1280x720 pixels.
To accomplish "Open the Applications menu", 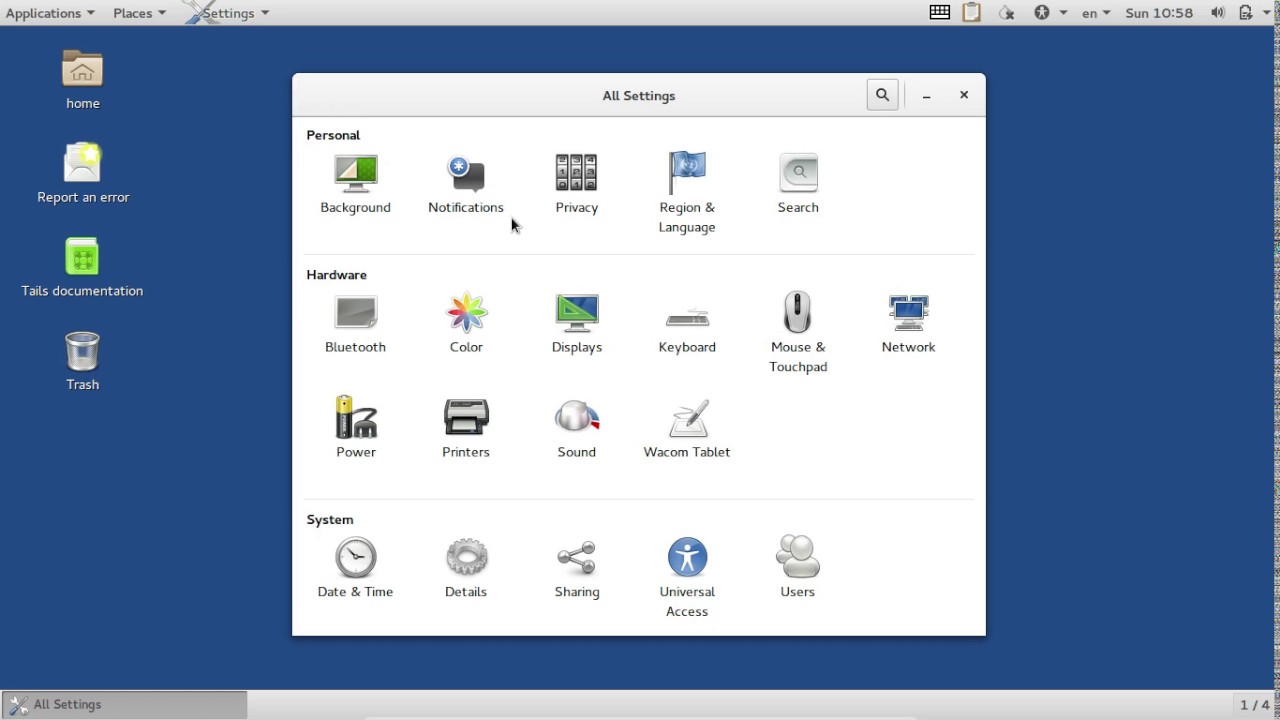I will [x=50, y=13].
